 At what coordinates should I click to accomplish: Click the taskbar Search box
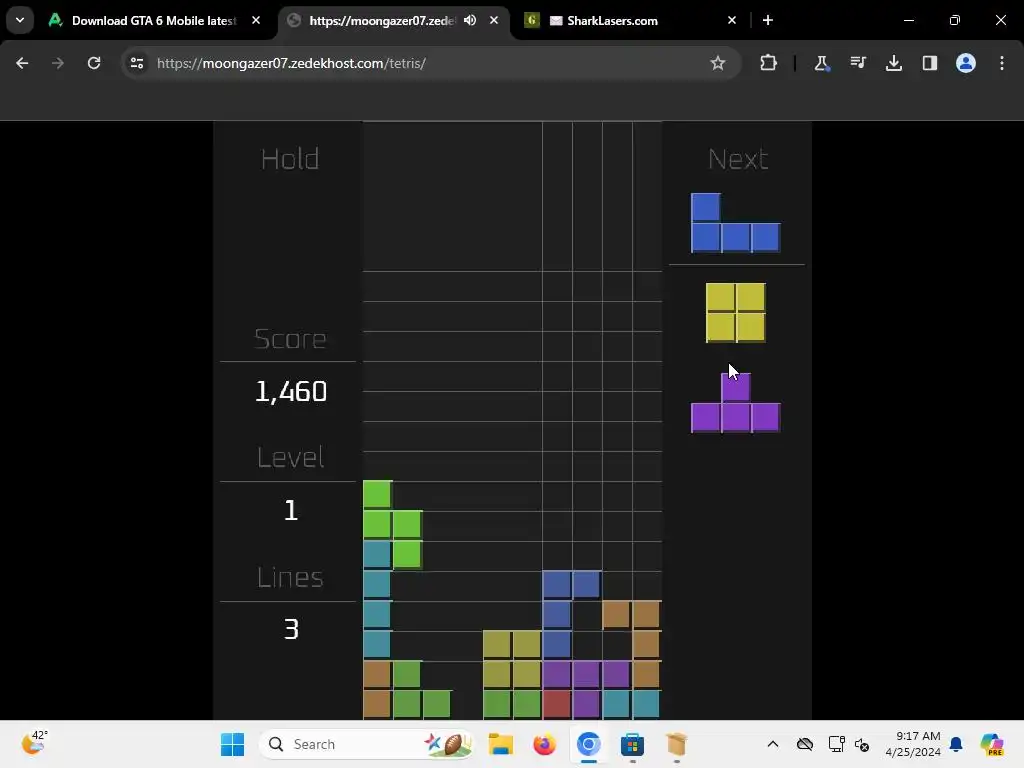[366, 744]
